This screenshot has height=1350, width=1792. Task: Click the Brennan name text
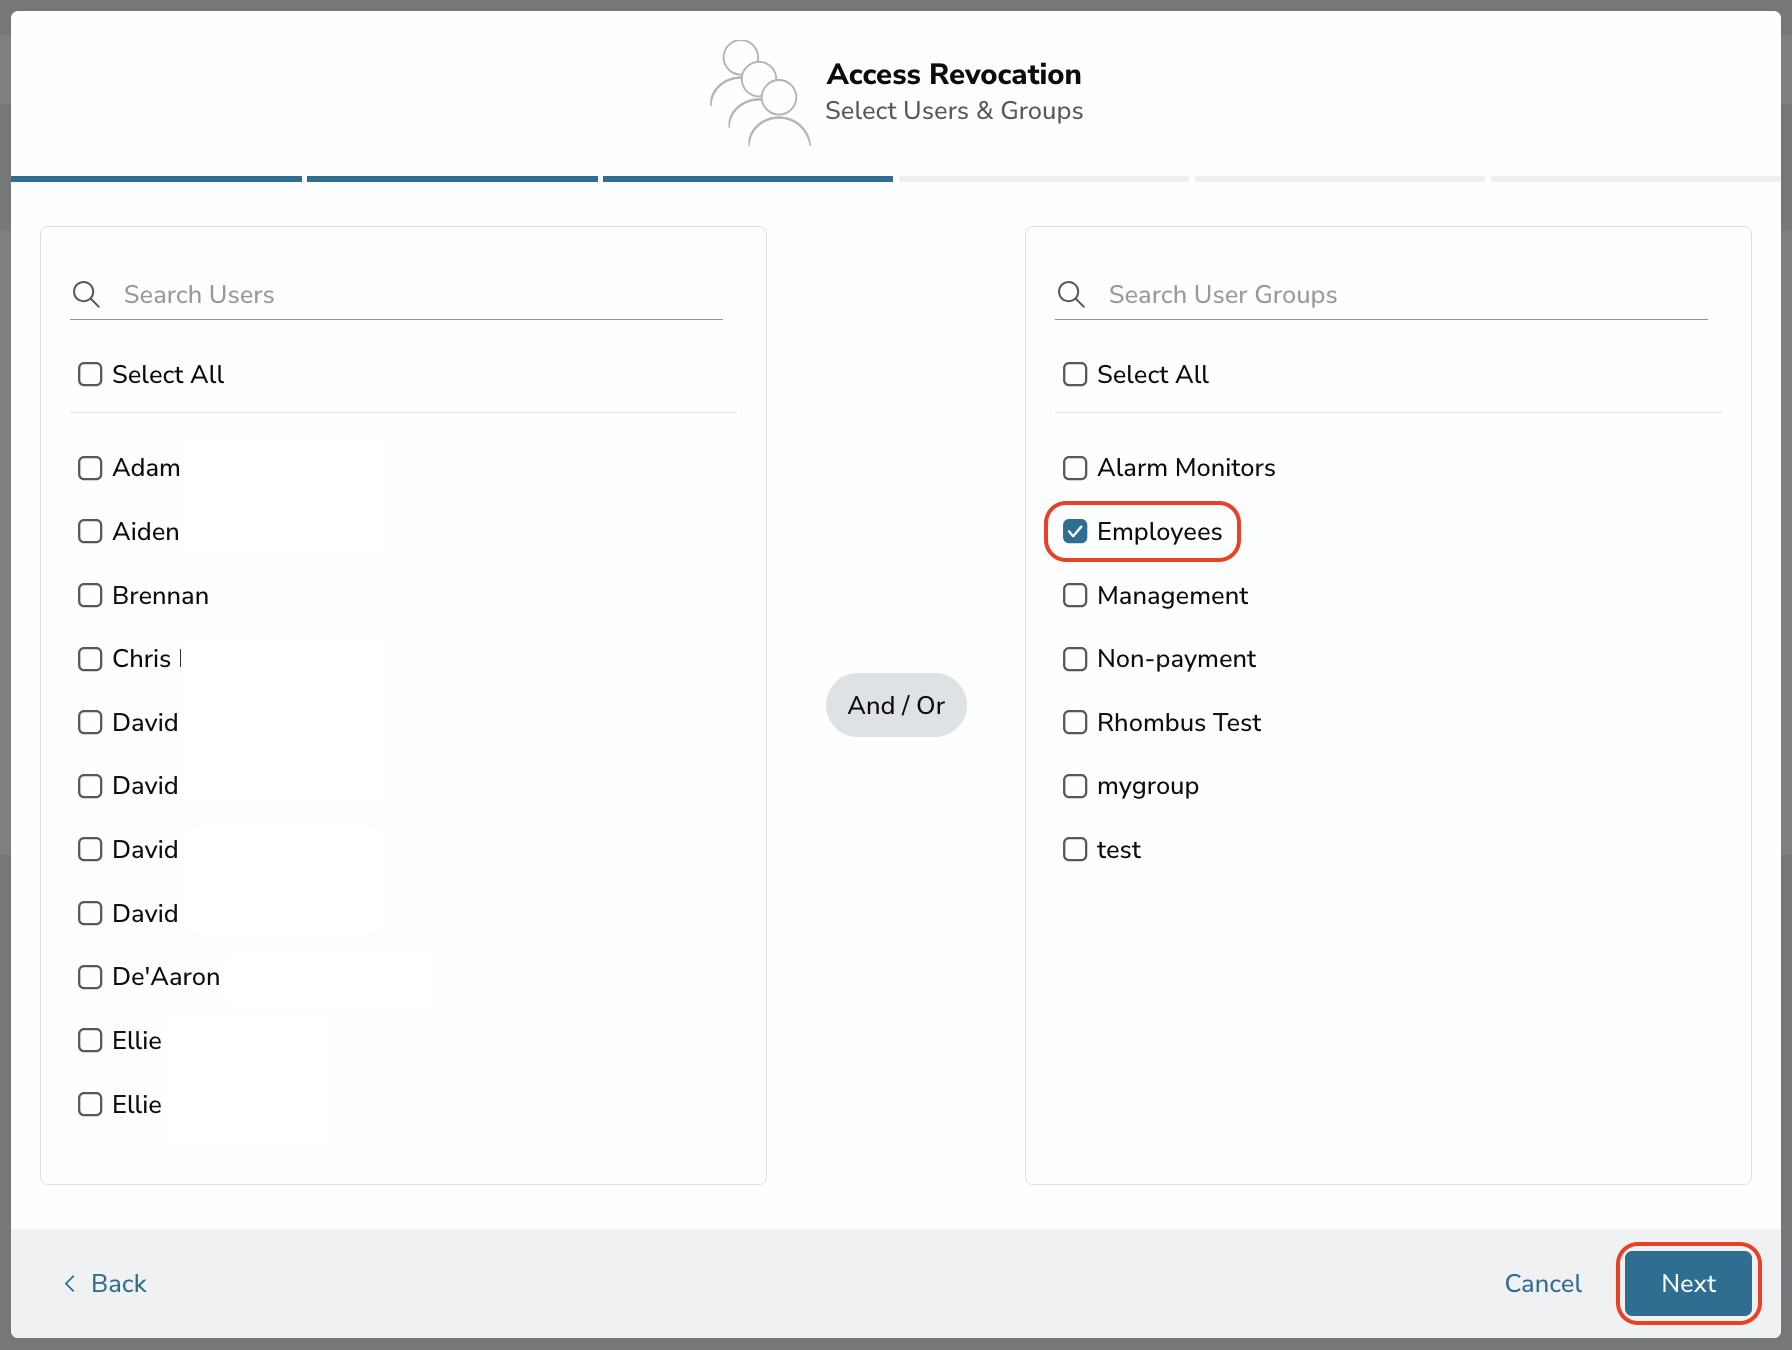160,595
